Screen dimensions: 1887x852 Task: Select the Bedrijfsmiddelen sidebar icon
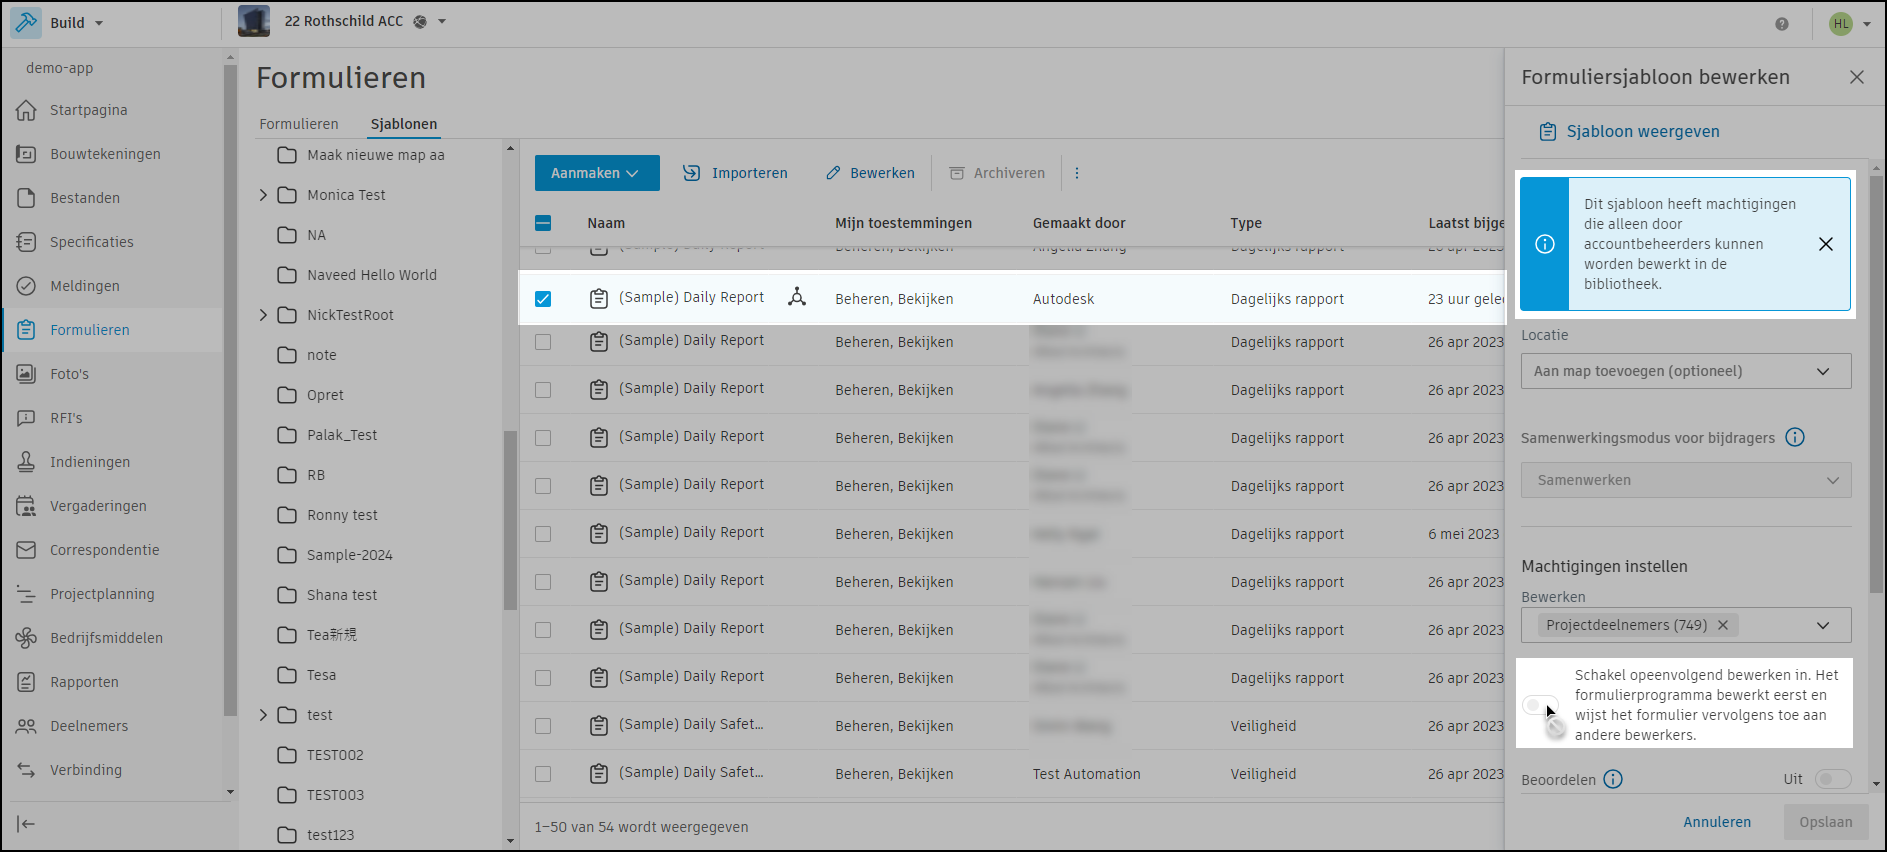pos(27,638)
